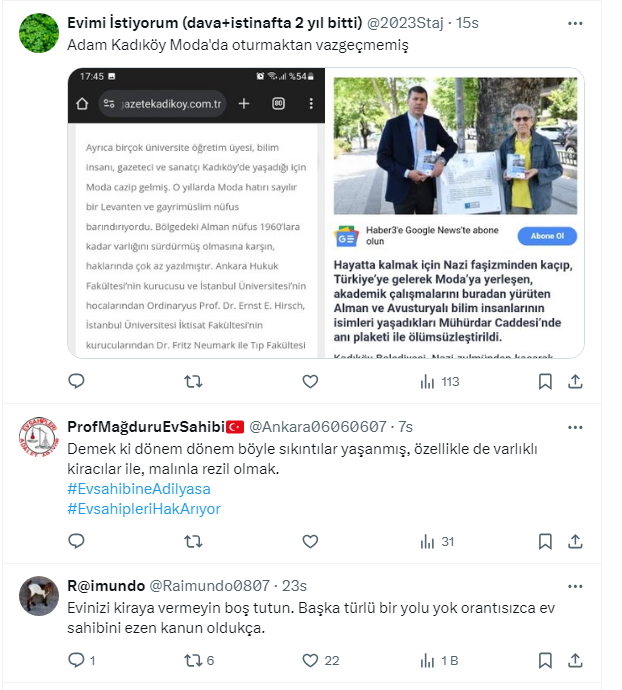The image size is (622, 690).
Task: Bookmark the Evimi İstiyorum tweet
Action: 545,382
